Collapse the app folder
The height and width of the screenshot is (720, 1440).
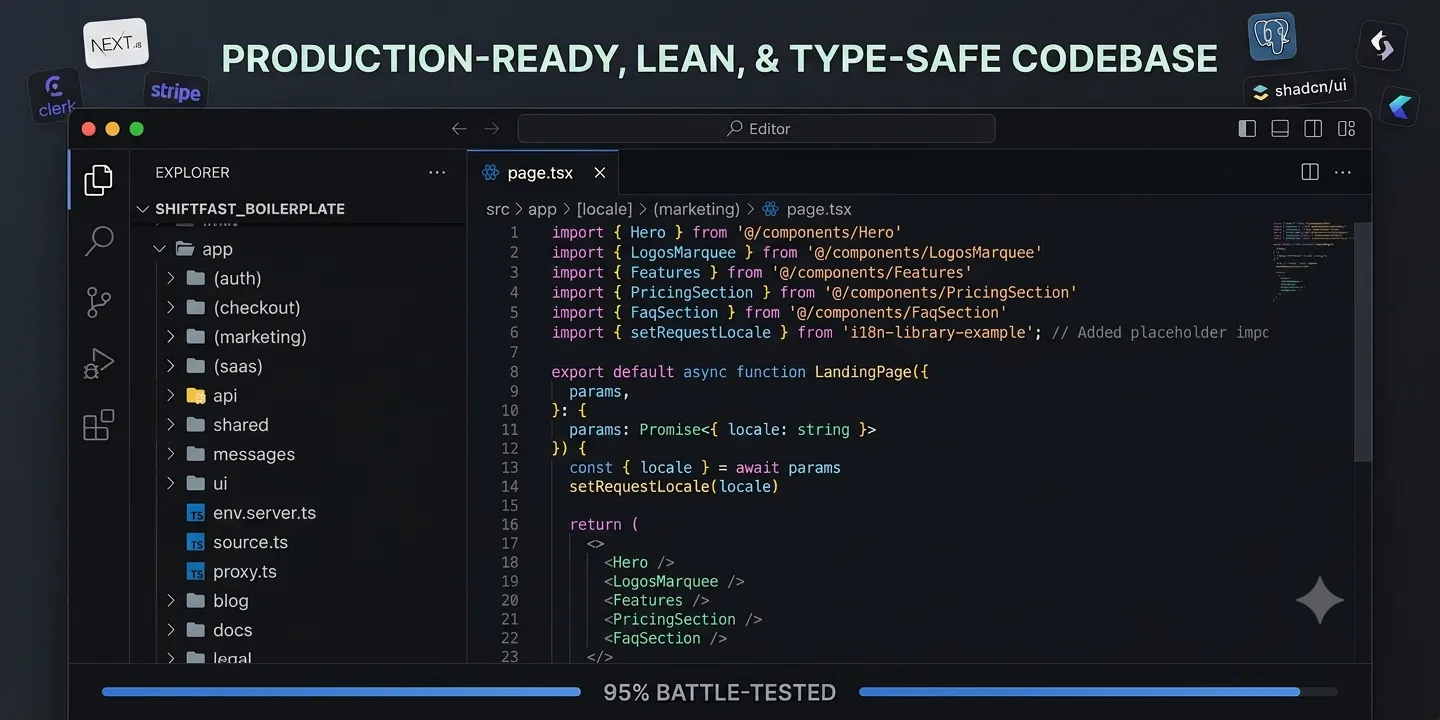160,249
